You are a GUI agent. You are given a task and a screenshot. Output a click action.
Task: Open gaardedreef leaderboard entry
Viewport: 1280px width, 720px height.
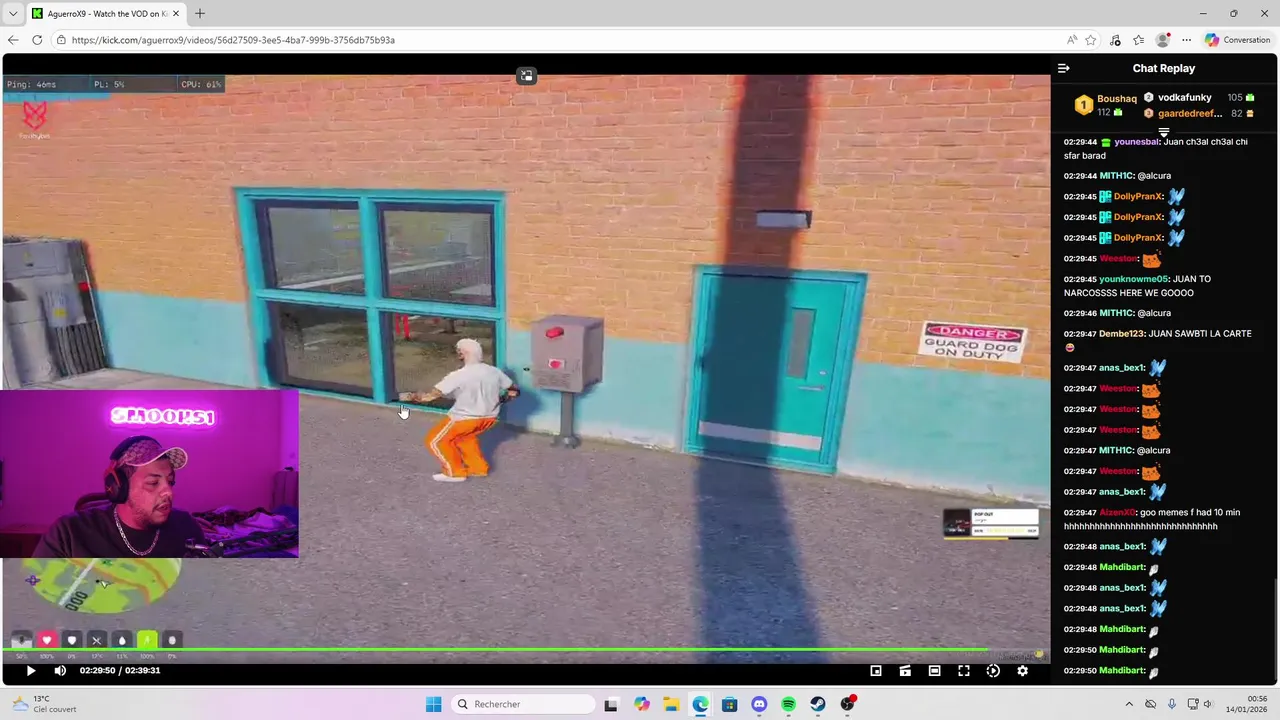[x=1190, y=114]
